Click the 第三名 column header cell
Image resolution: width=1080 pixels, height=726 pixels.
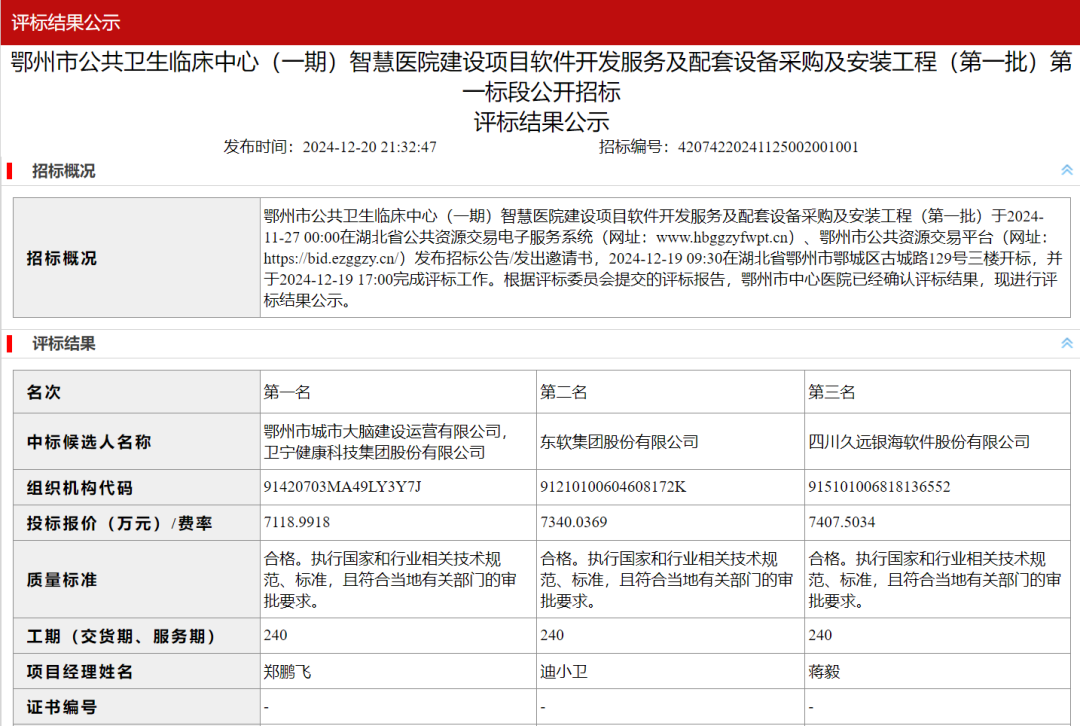tap(937, 392)
